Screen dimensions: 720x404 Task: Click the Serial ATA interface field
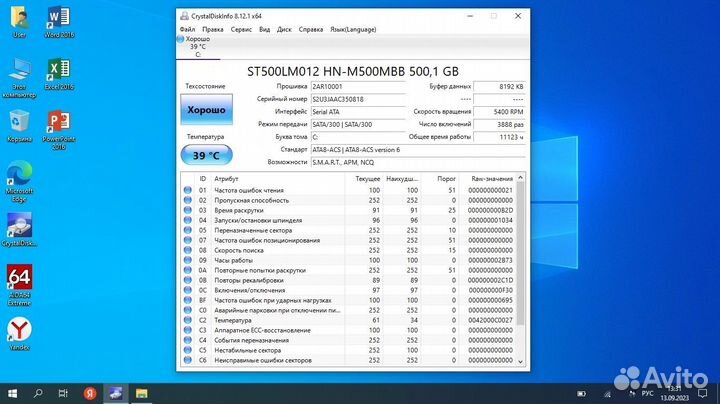point(358,112)
